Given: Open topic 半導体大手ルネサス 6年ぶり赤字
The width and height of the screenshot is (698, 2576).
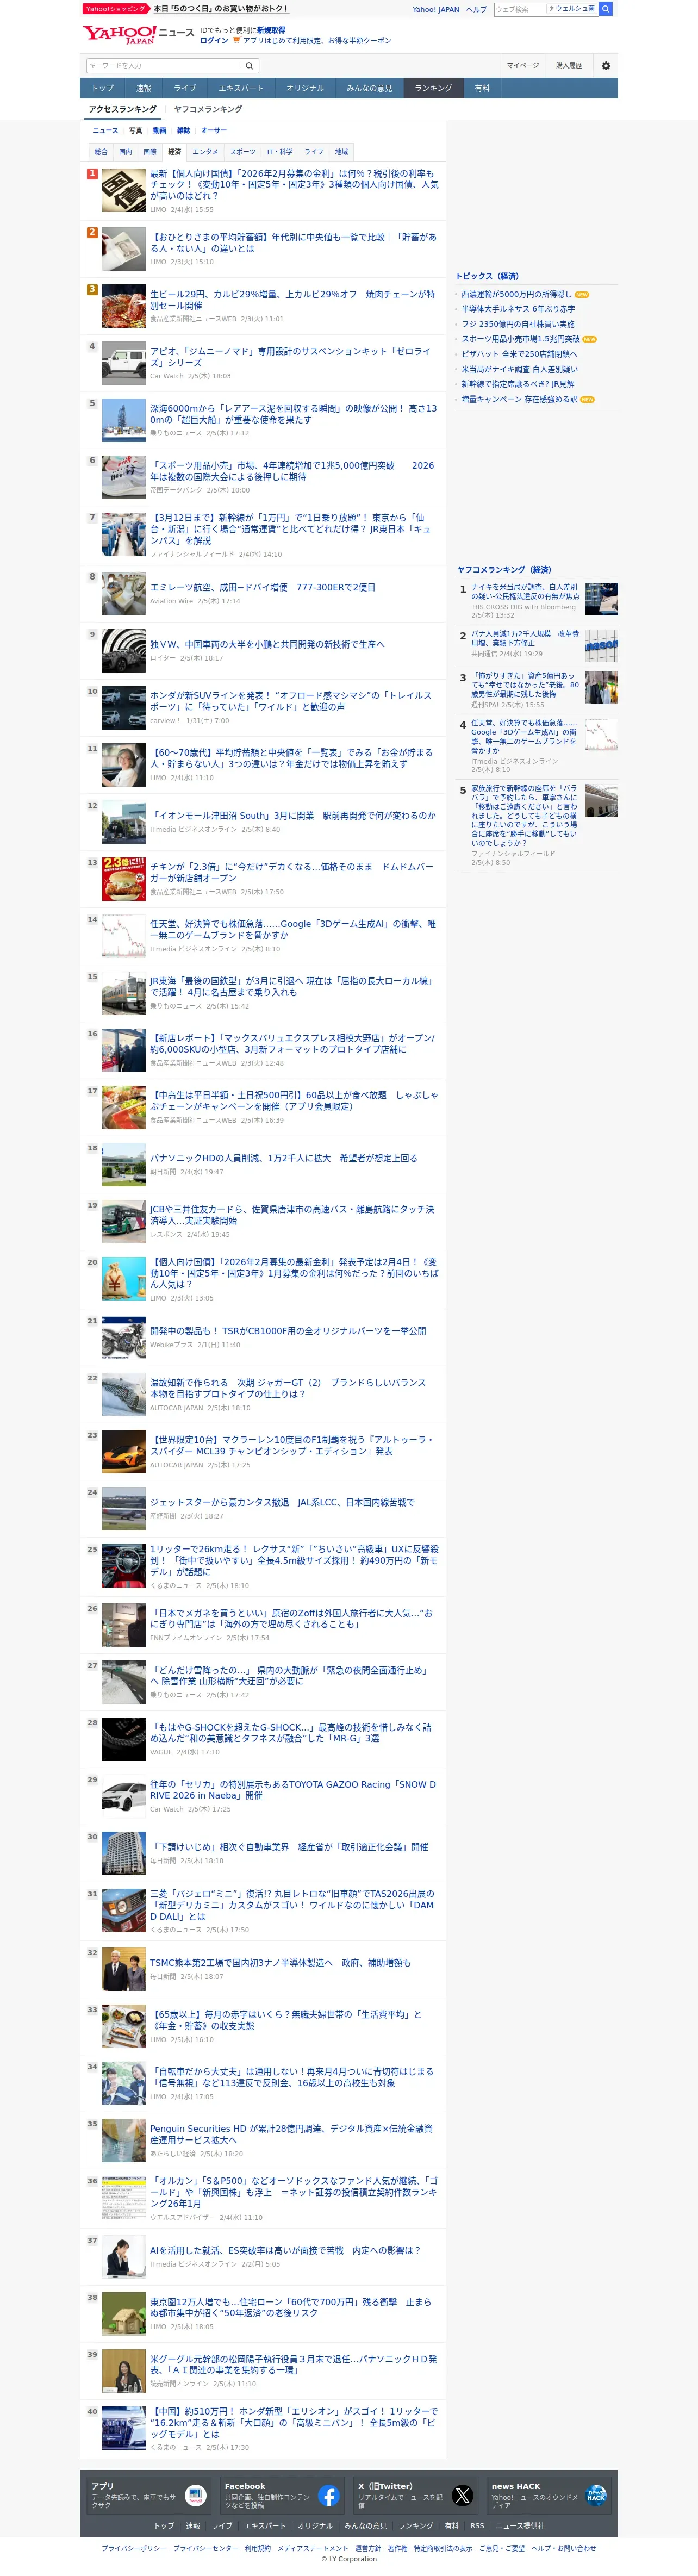Looking at the screenshot, I should [x=518, y=309].
